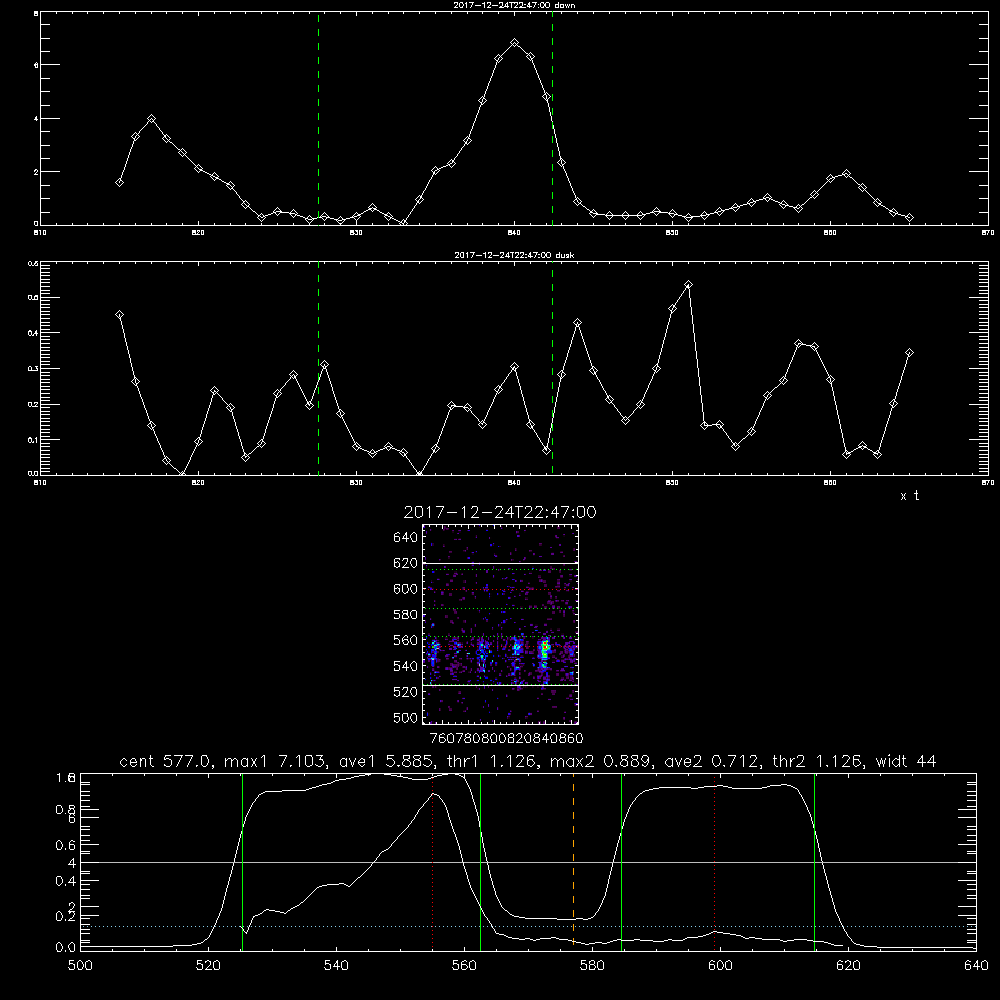Image resolution: width=1000 pixels, height=1000 pixels.
Task: Select the spectrogram image thumbnail
Action: click(501, 624)
